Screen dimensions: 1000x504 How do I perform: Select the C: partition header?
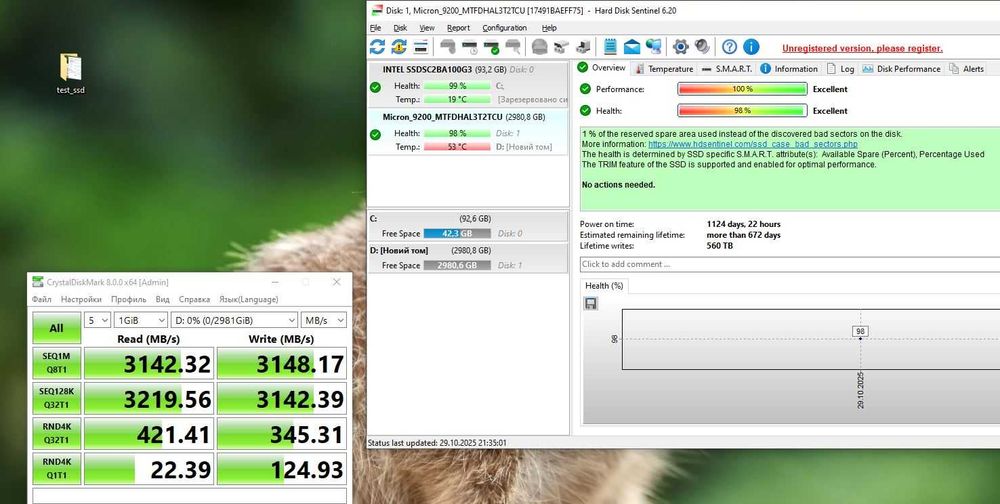point(467,218)
